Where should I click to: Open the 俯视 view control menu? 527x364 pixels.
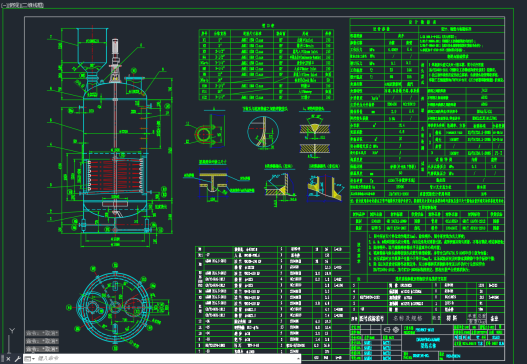coord(13,5)
